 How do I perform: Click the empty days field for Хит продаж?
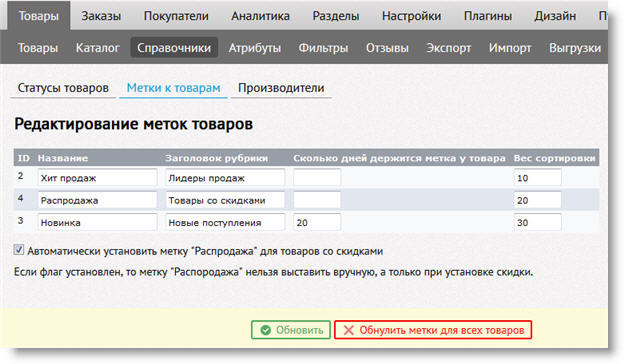[x=317, y=178]
